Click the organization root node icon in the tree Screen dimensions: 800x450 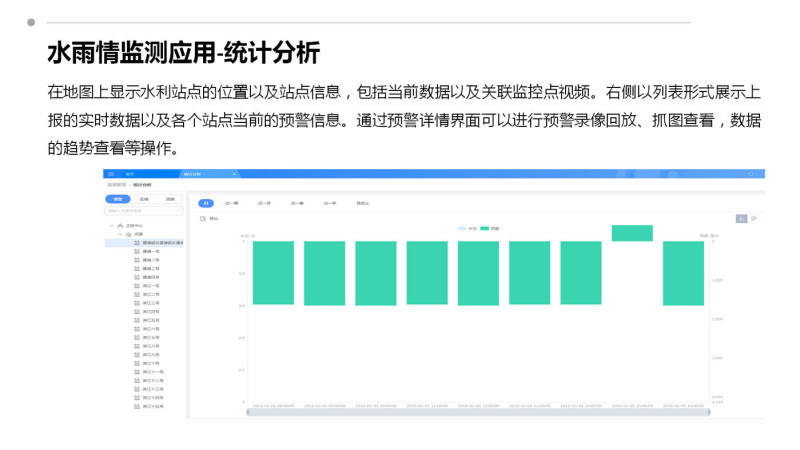click(120, 226)
